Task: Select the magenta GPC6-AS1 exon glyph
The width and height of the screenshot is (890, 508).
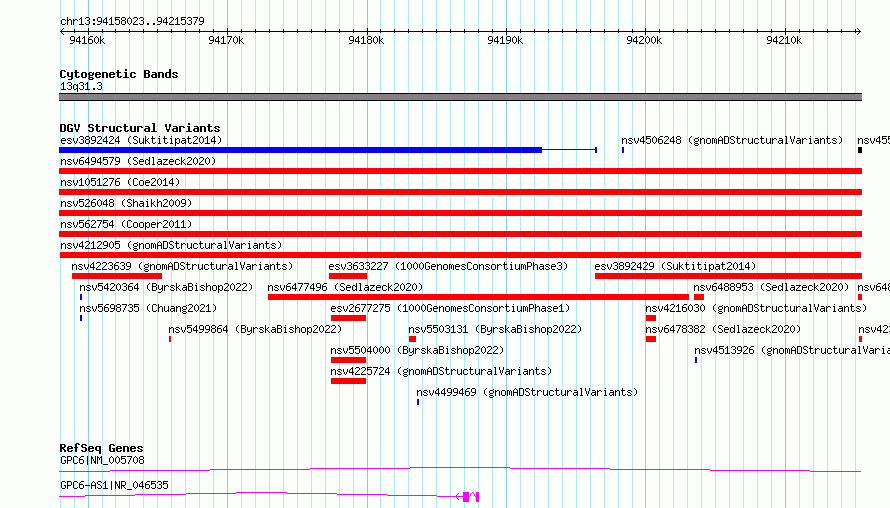Action: (x=466, y=497)
